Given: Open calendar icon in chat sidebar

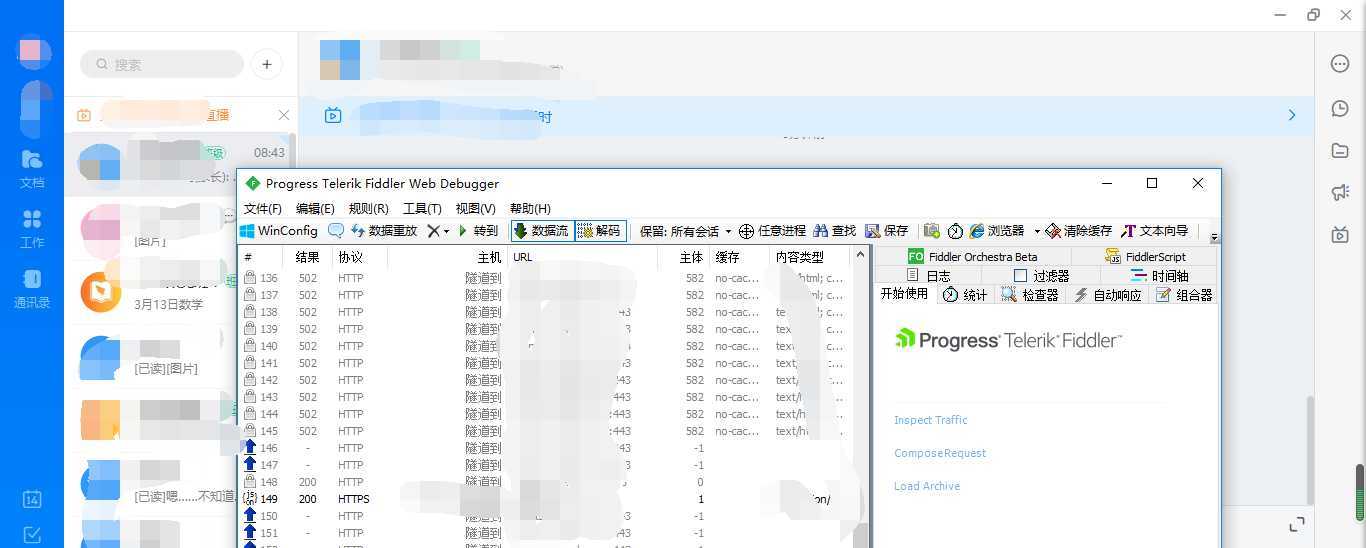Looking at the screenshot, I should pyautogui.click(x=32, y=499).
